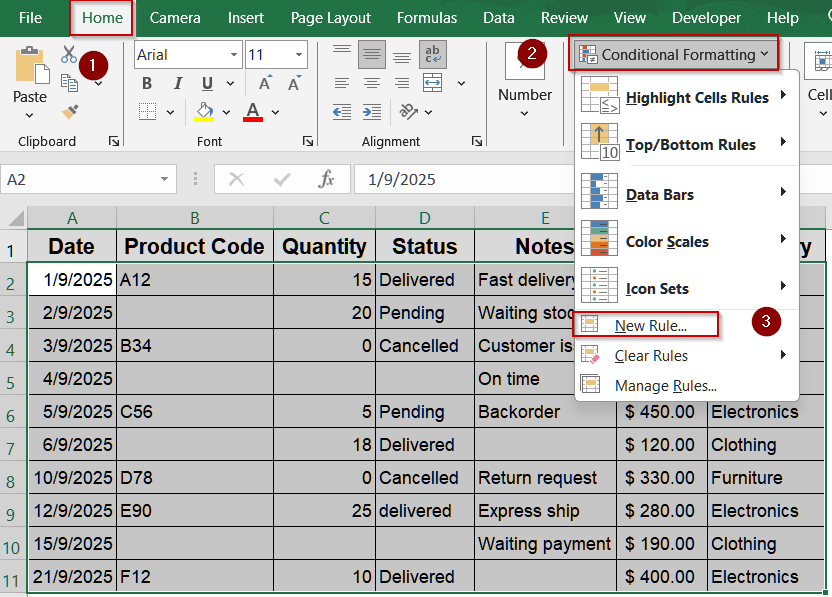Click the Borders icon
The width and height of the screenshot is (832, 597).
pos(147,112)
